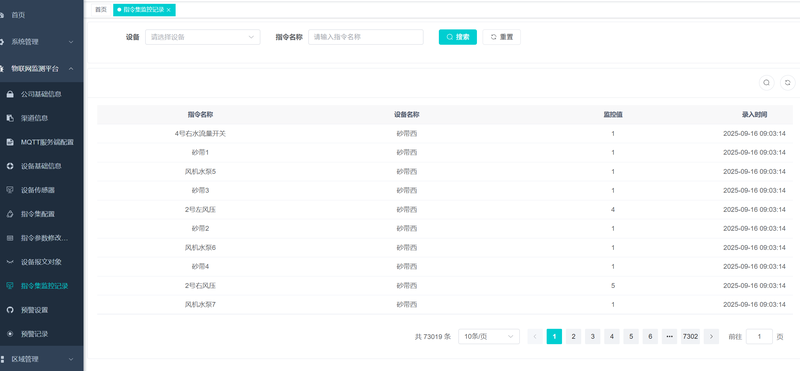Open 设备报文对象 menu item
Screen dimensions: 800x371
pyautogui.click(x=41, y=262)
